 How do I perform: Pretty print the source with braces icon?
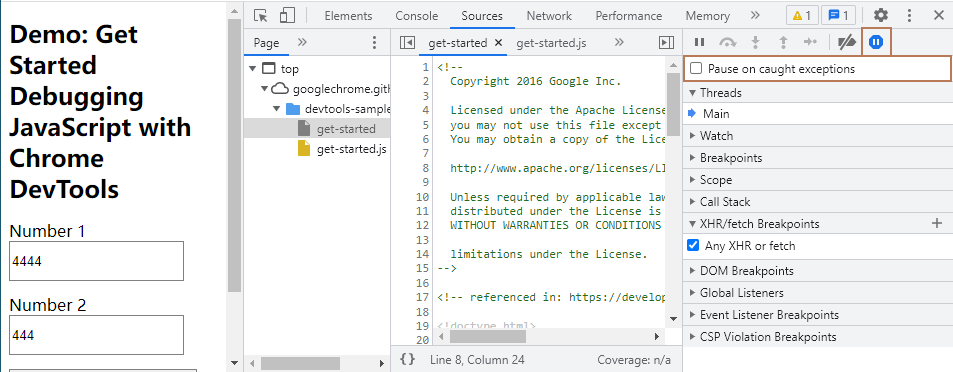coord(408,360)
